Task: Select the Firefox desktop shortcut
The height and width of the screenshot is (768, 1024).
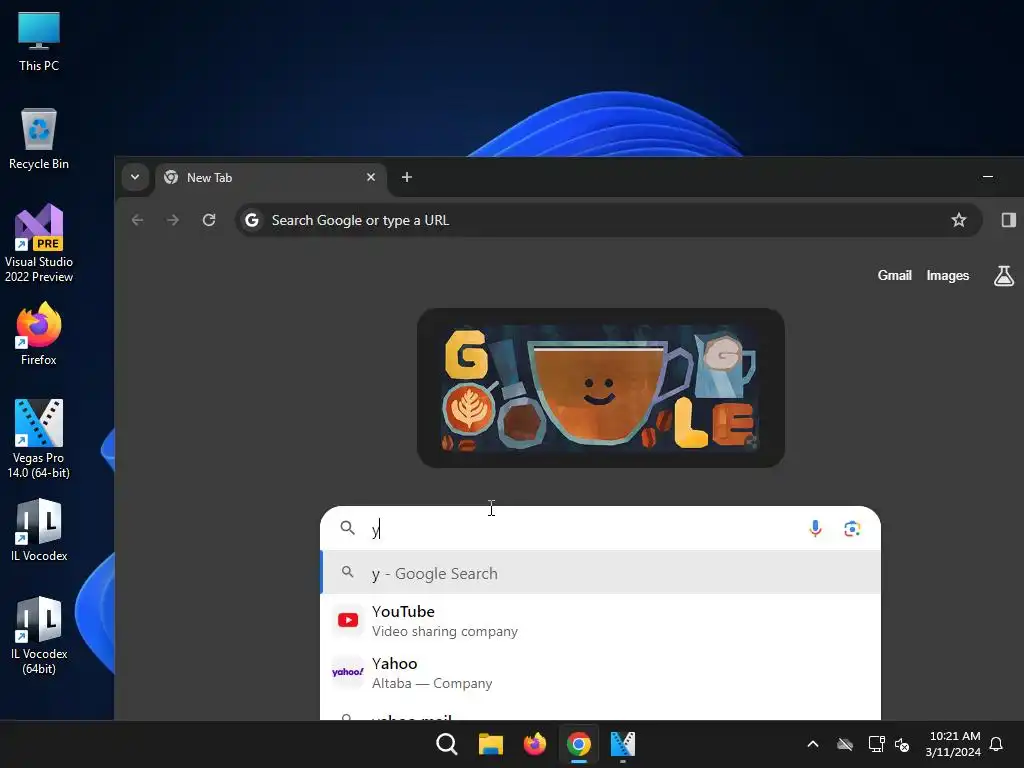Action: [x=39, y=334]
